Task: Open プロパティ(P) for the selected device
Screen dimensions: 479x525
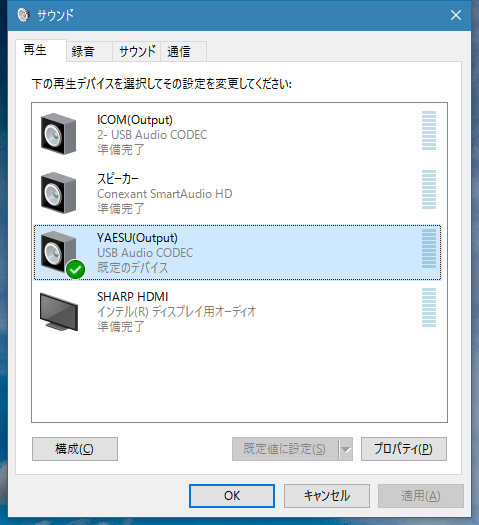Action: [x=404, y=449]
